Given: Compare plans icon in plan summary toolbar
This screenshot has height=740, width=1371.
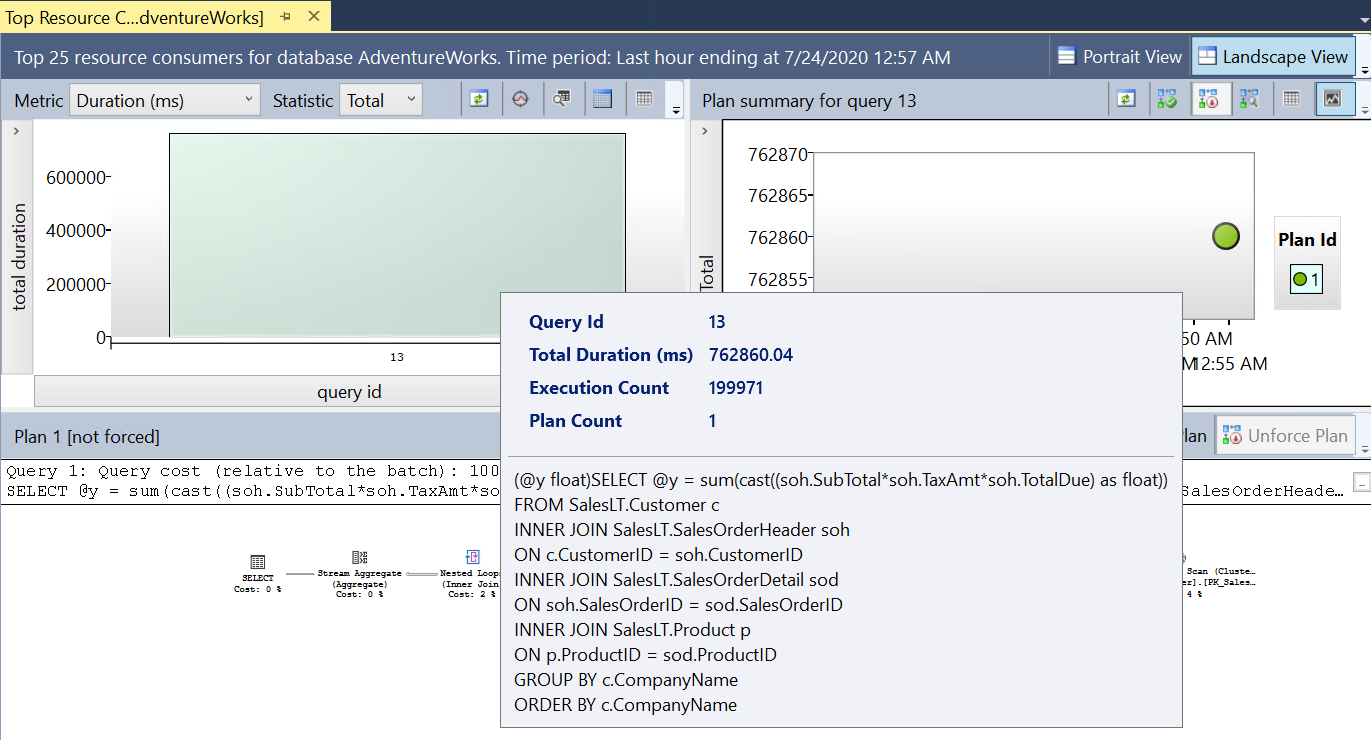Looking at the screenshot, I should pyautogui.click(x=1249, y=99).
